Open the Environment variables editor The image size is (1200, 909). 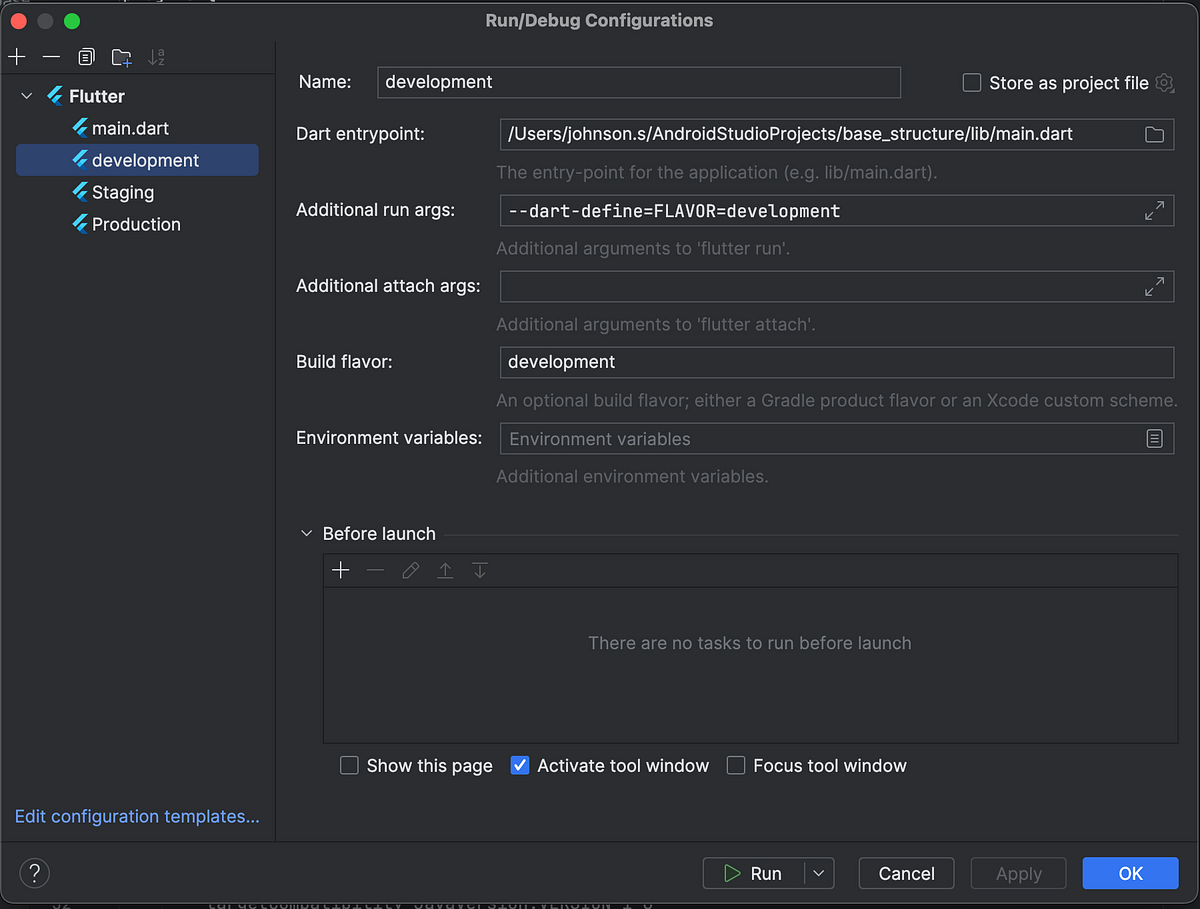[1155, 438]
